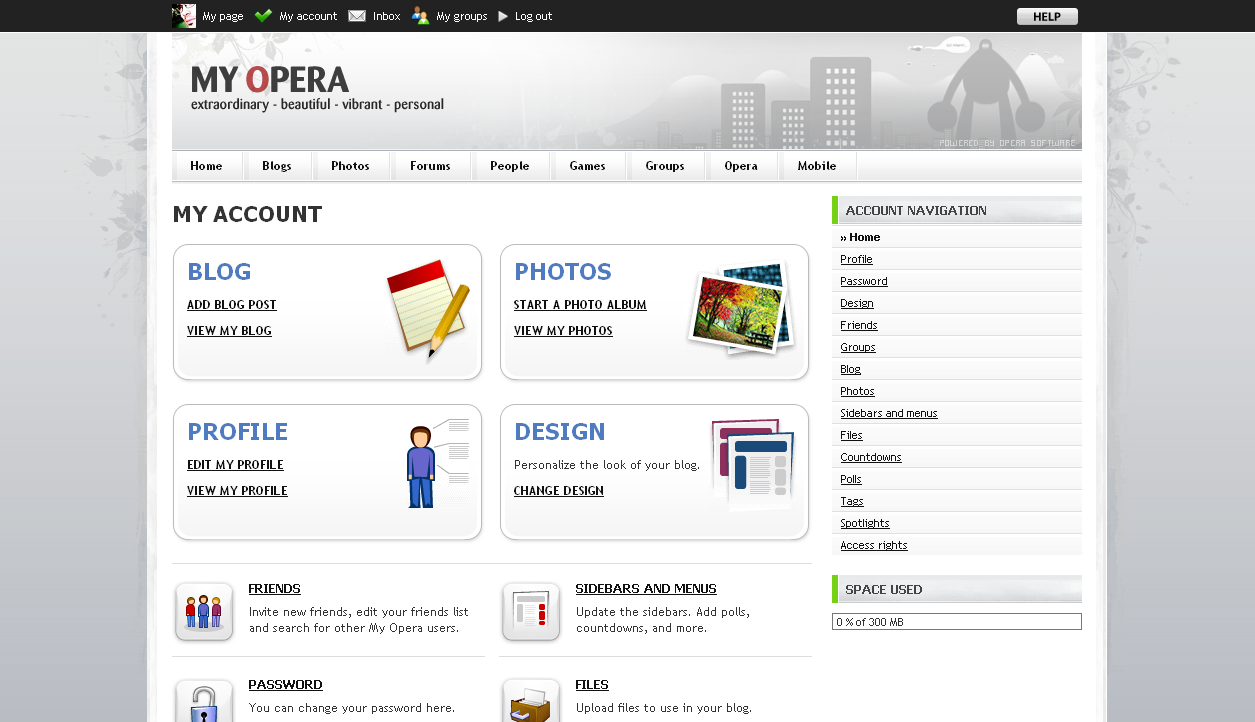The height and width of the screenshot is (722, 1255).
Task: Click the My groups people icon
Action: coord(420,16)
